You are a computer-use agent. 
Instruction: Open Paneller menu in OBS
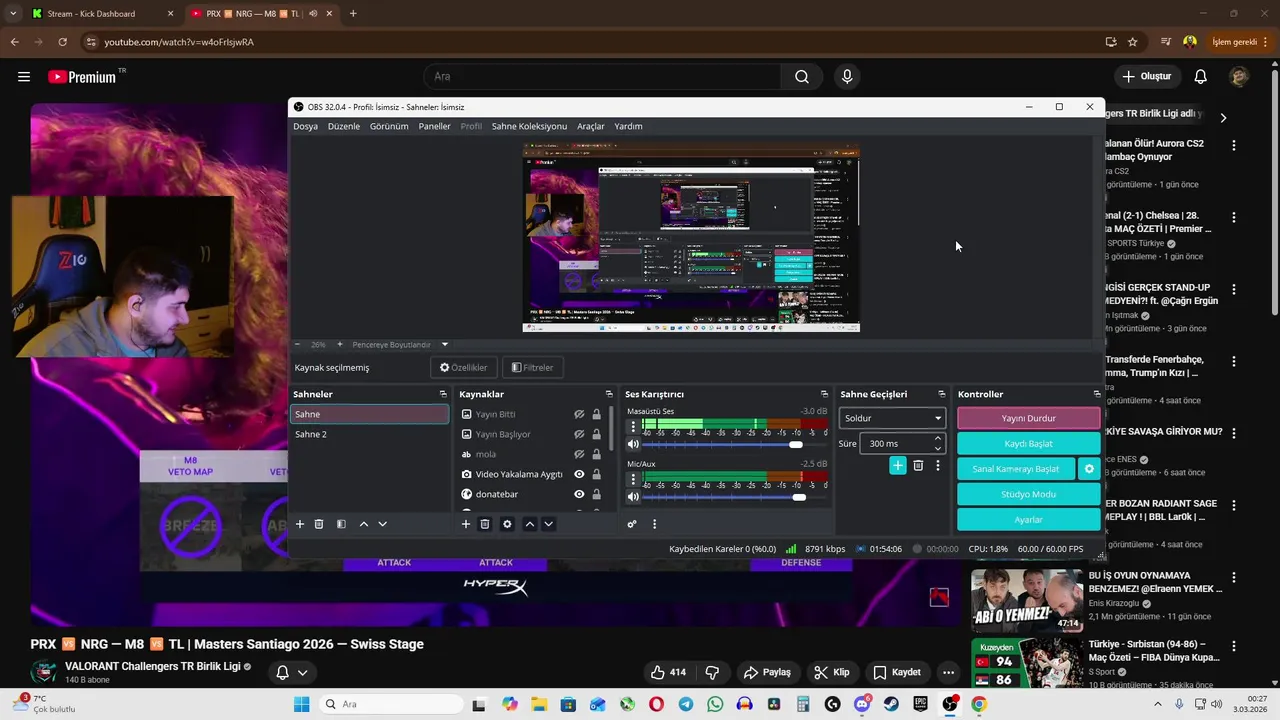click(434, 126)
